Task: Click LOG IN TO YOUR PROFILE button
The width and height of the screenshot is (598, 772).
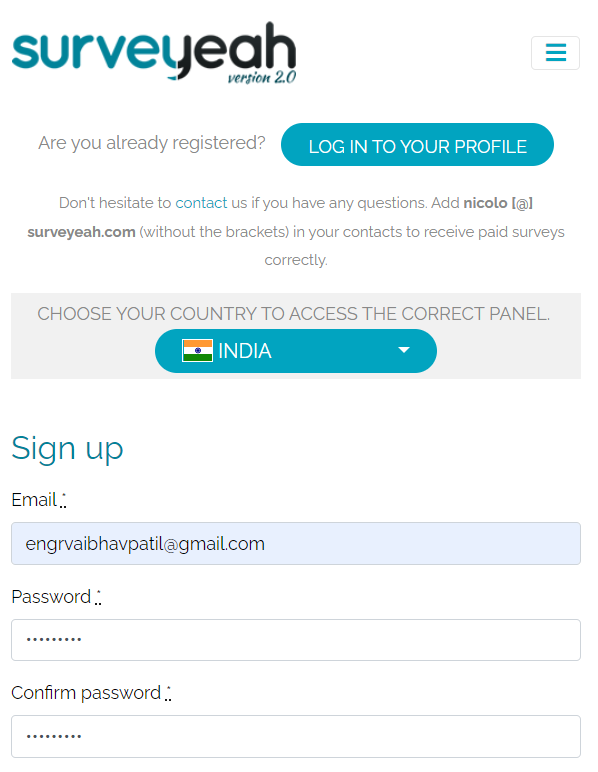Action: pyautogui.click(x=417, y=145)
